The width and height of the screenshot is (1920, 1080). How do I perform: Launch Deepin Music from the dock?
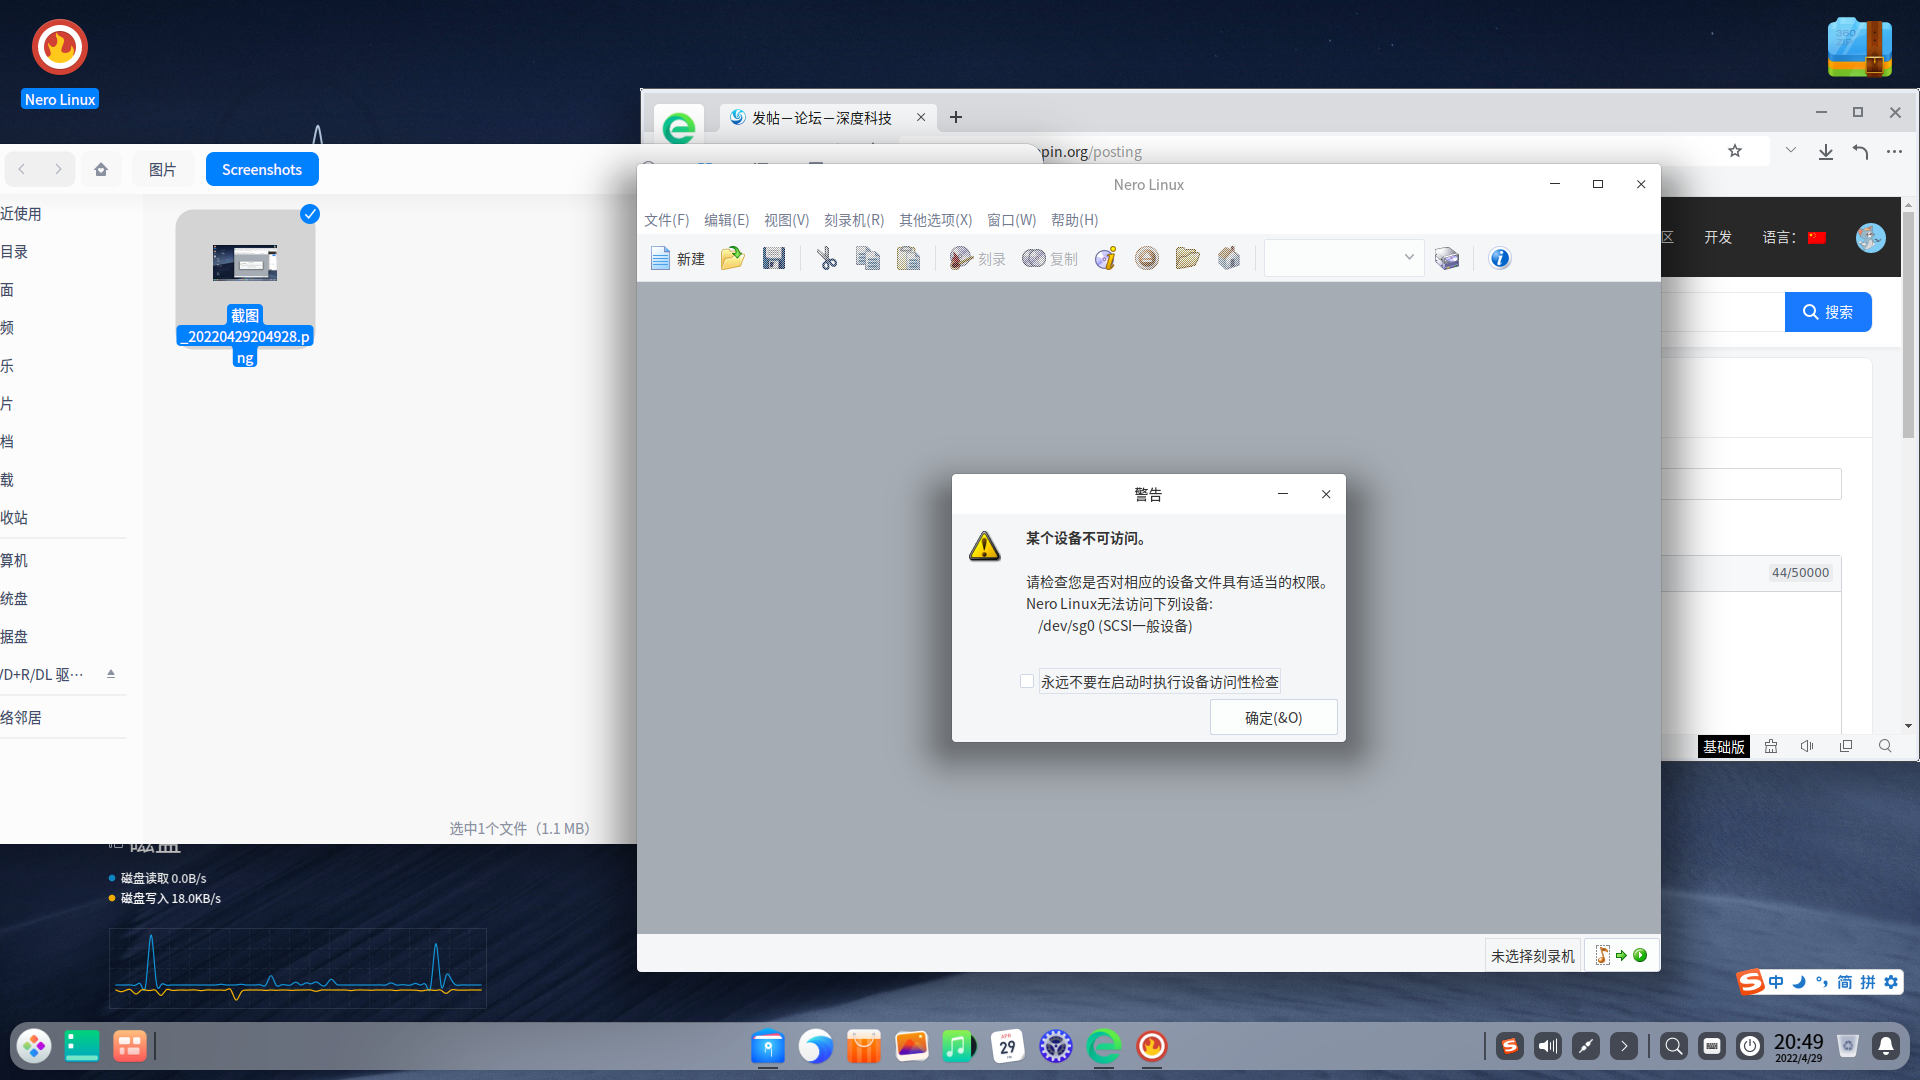pyautogui.click(x=959, y=1046)
